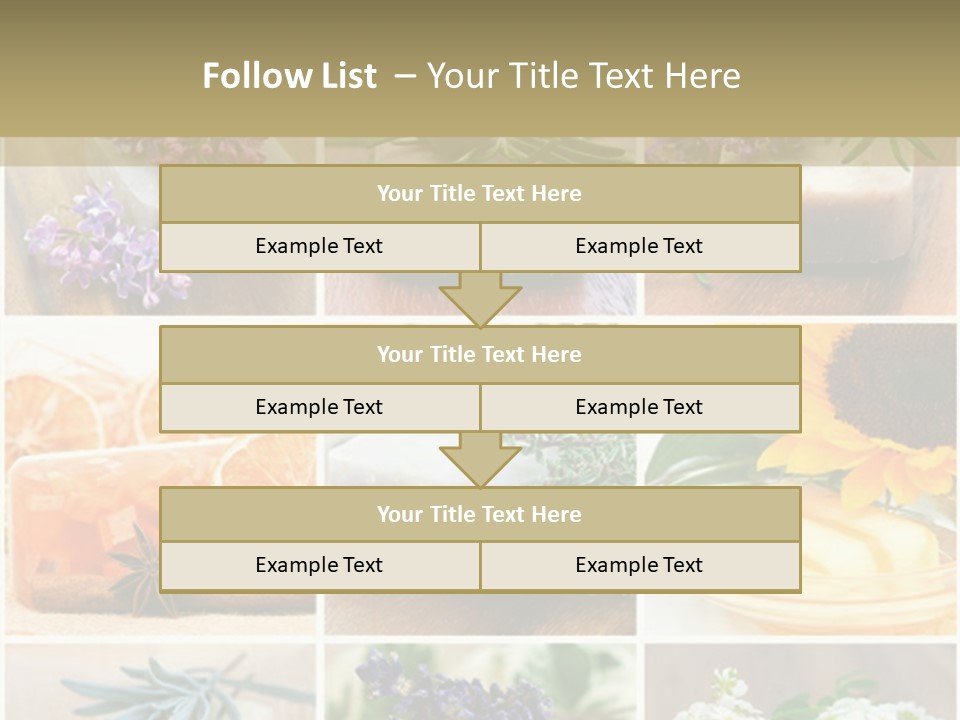Click the white flowers photo at bottom right
The width and height of the screenshot is (960, 720).
pyautogui.click(x=800, y=690)
